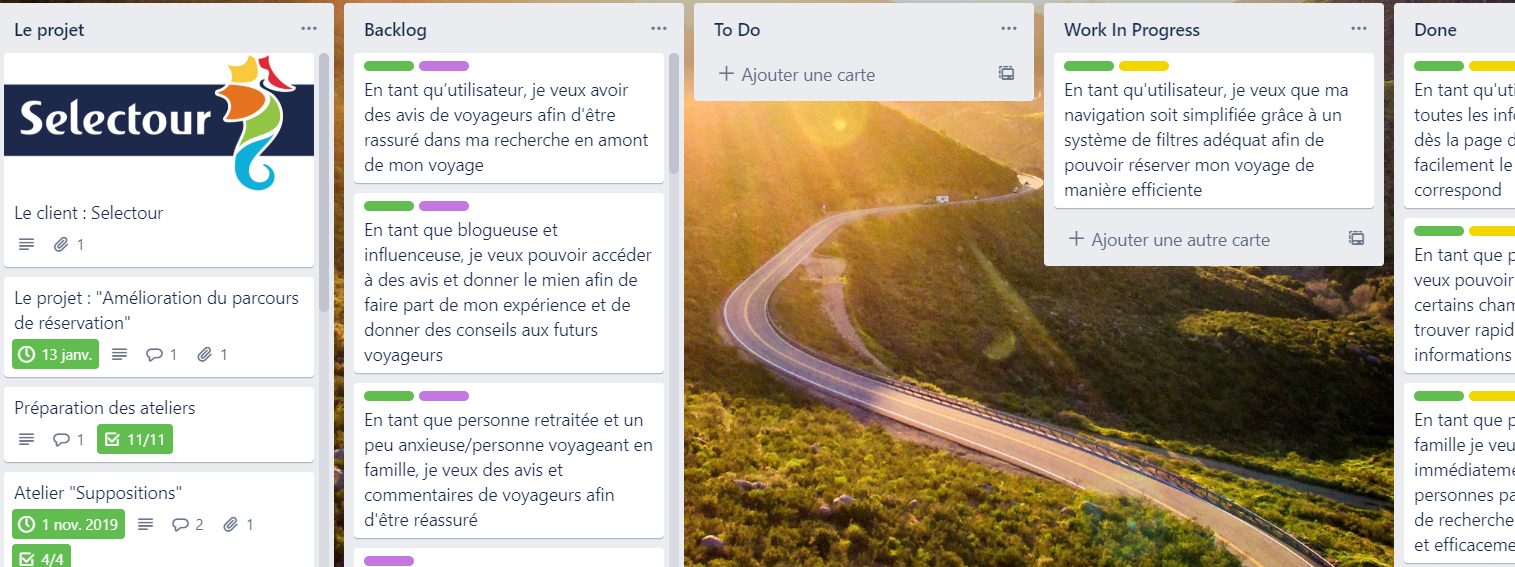The image size is (1515, 567).
Task: Create card from template in Work In Progress
Action: click(1357, 239)
